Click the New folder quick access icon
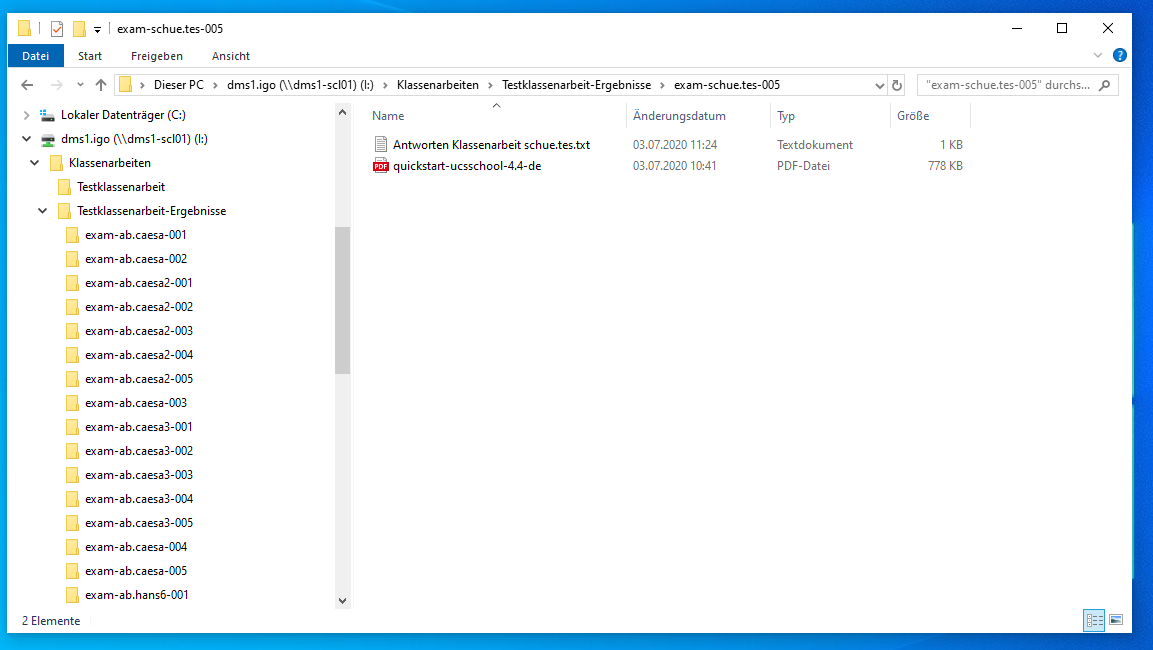This screenshot has height=650, width=1153. (x=79, y=29)
